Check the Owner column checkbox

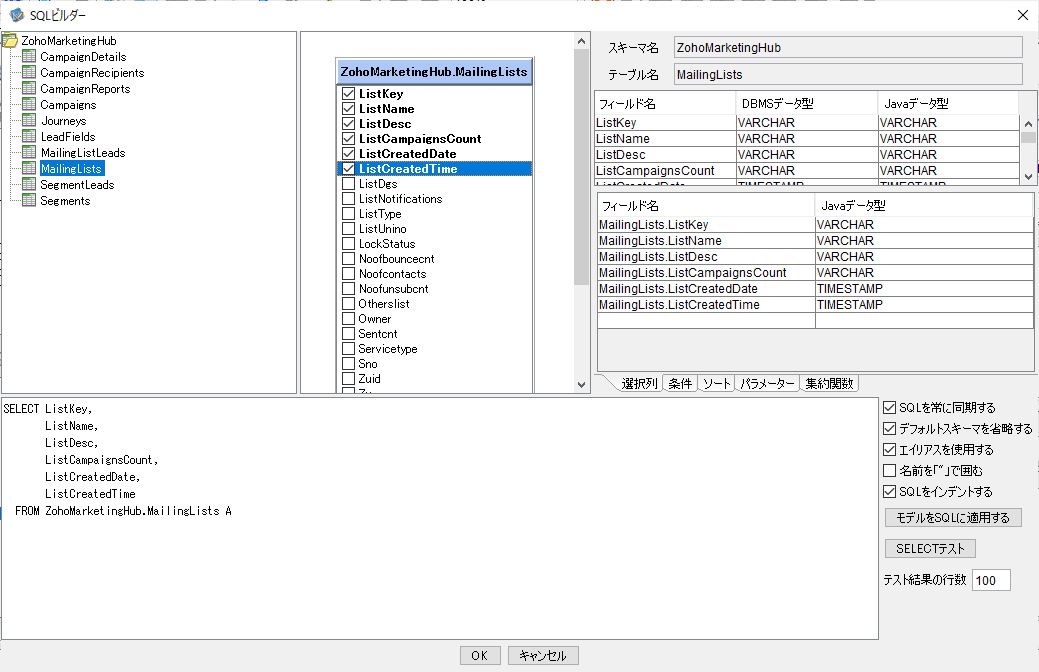[349, 319]
